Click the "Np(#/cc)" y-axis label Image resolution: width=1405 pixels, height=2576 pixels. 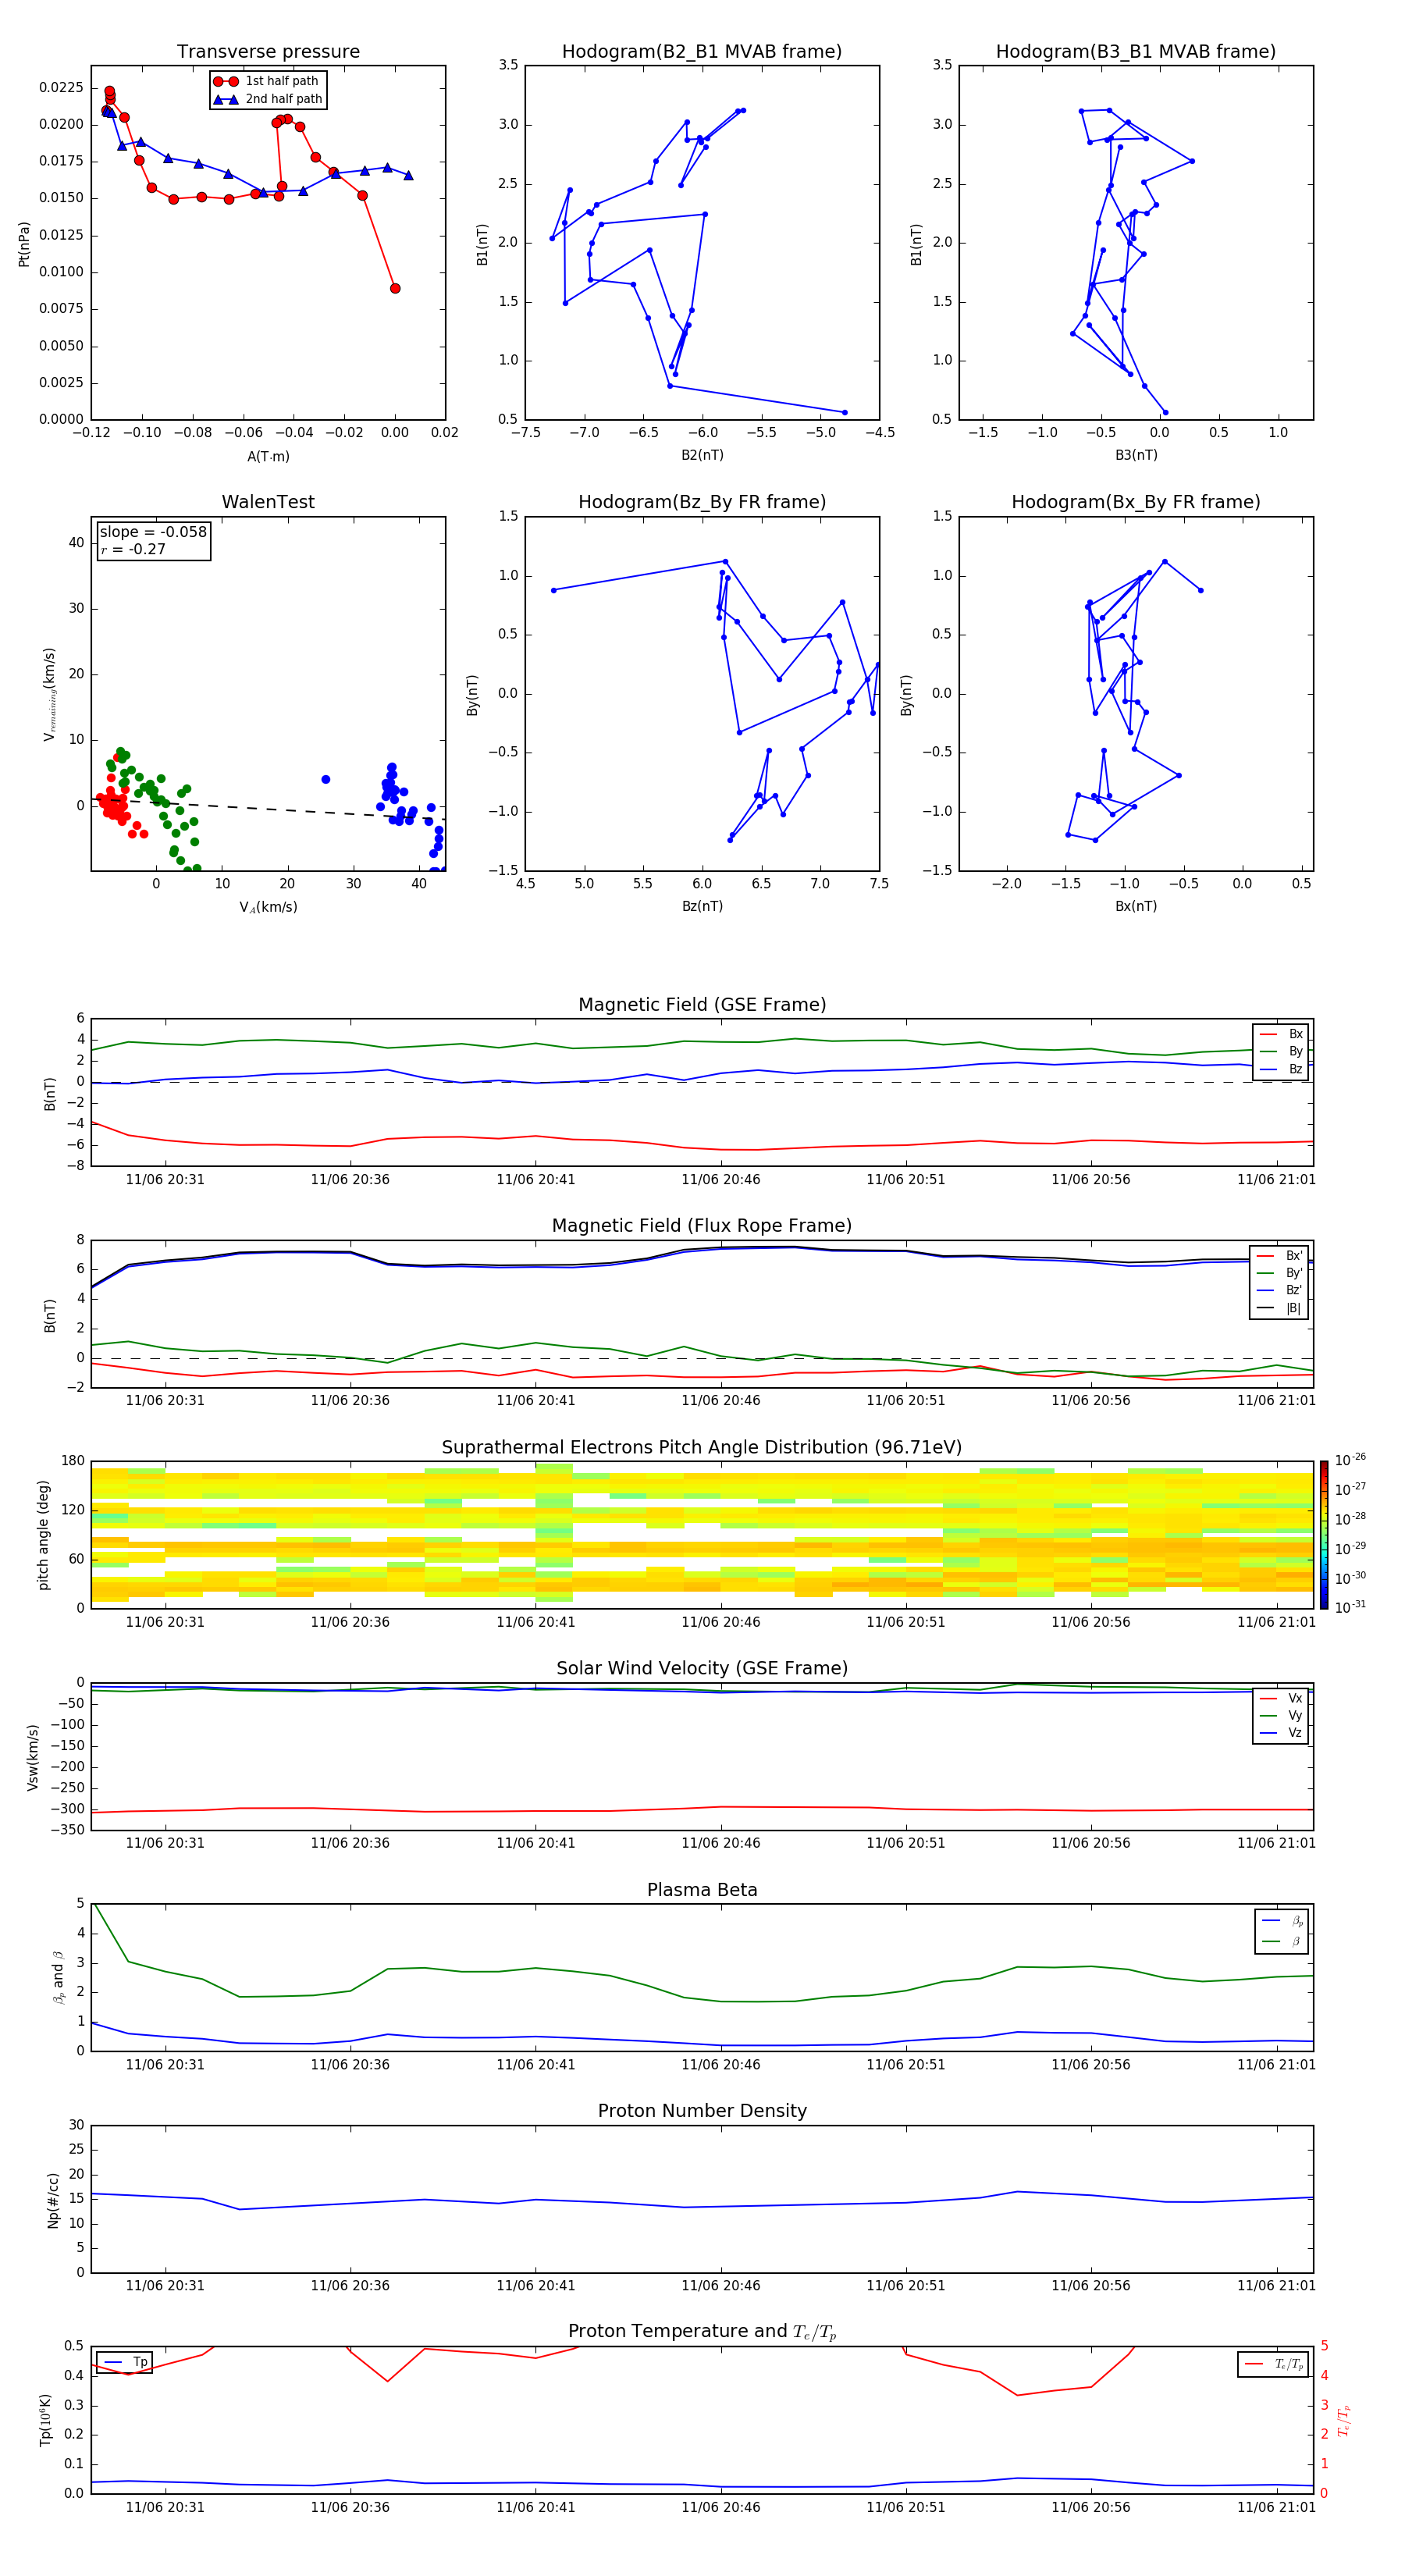(53, 2200)
